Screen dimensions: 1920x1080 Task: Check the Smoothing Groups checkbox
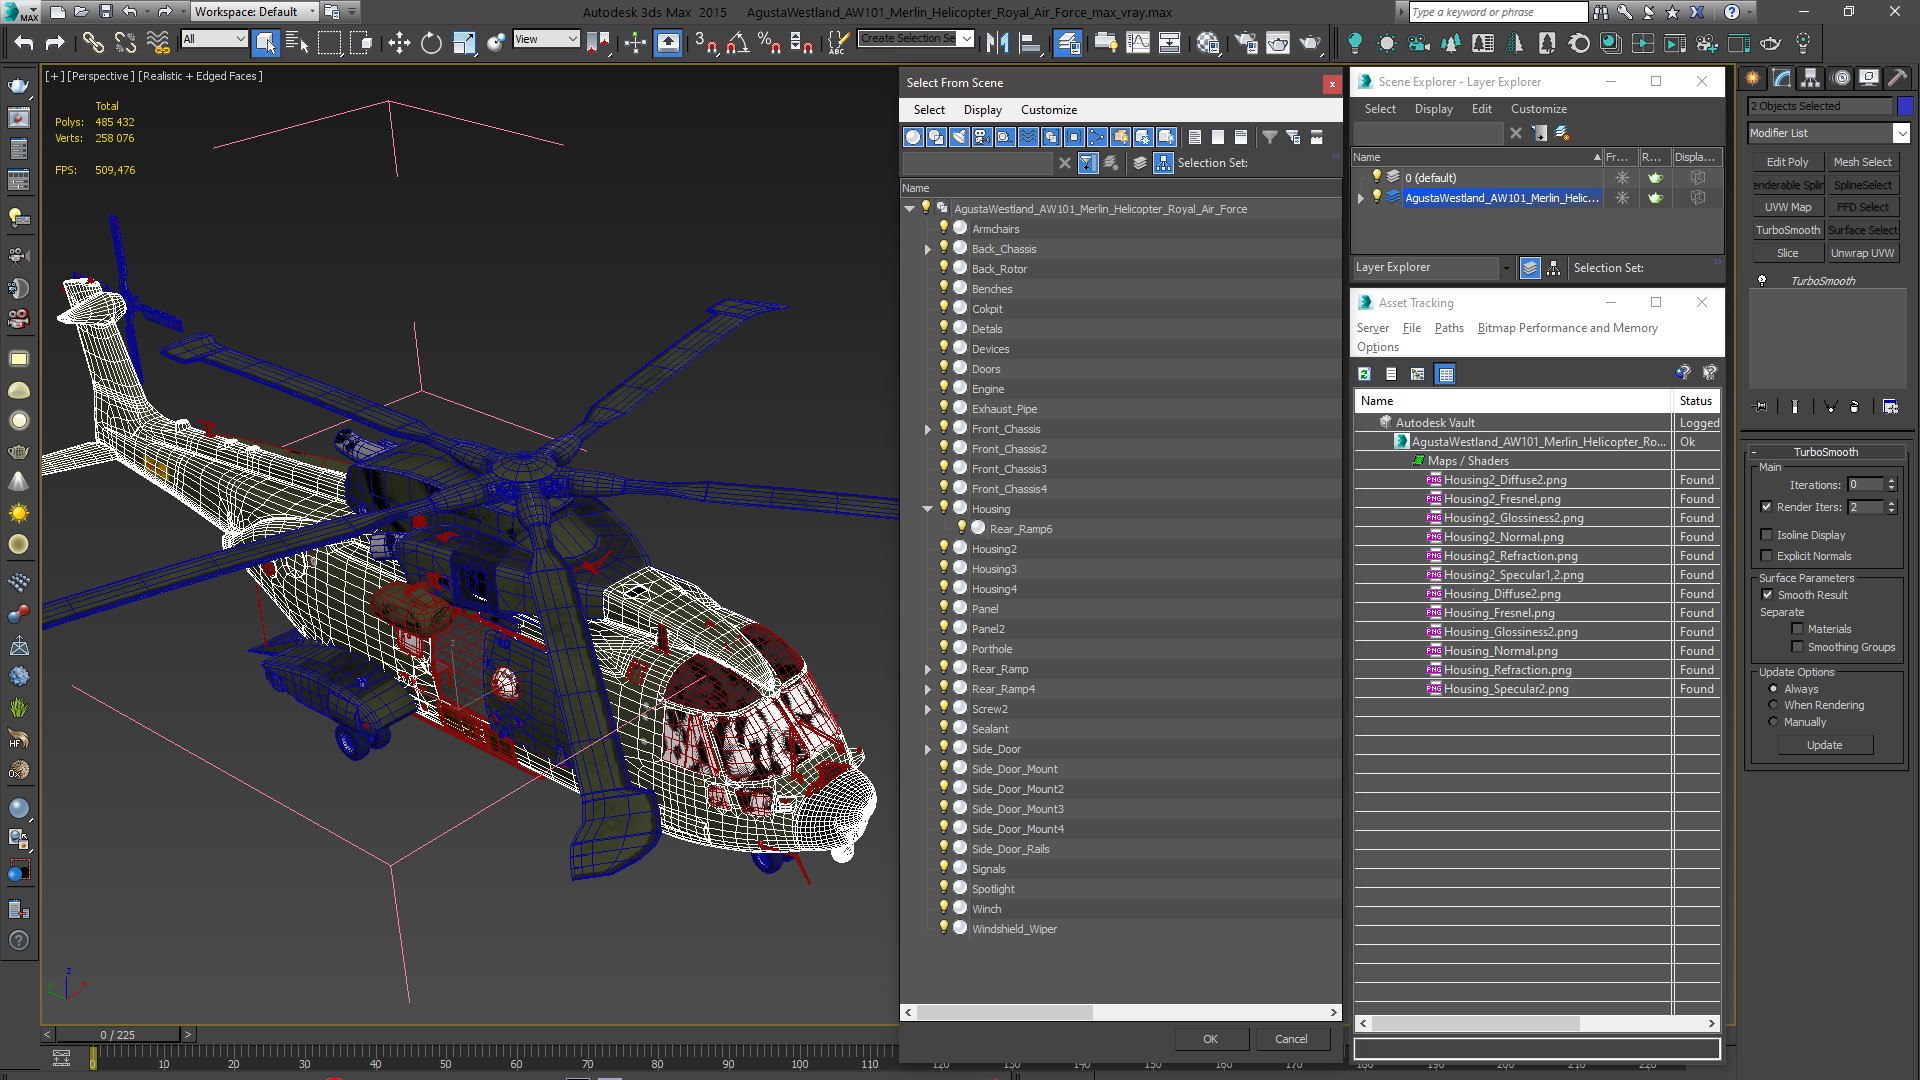(x=1797, y=647)
